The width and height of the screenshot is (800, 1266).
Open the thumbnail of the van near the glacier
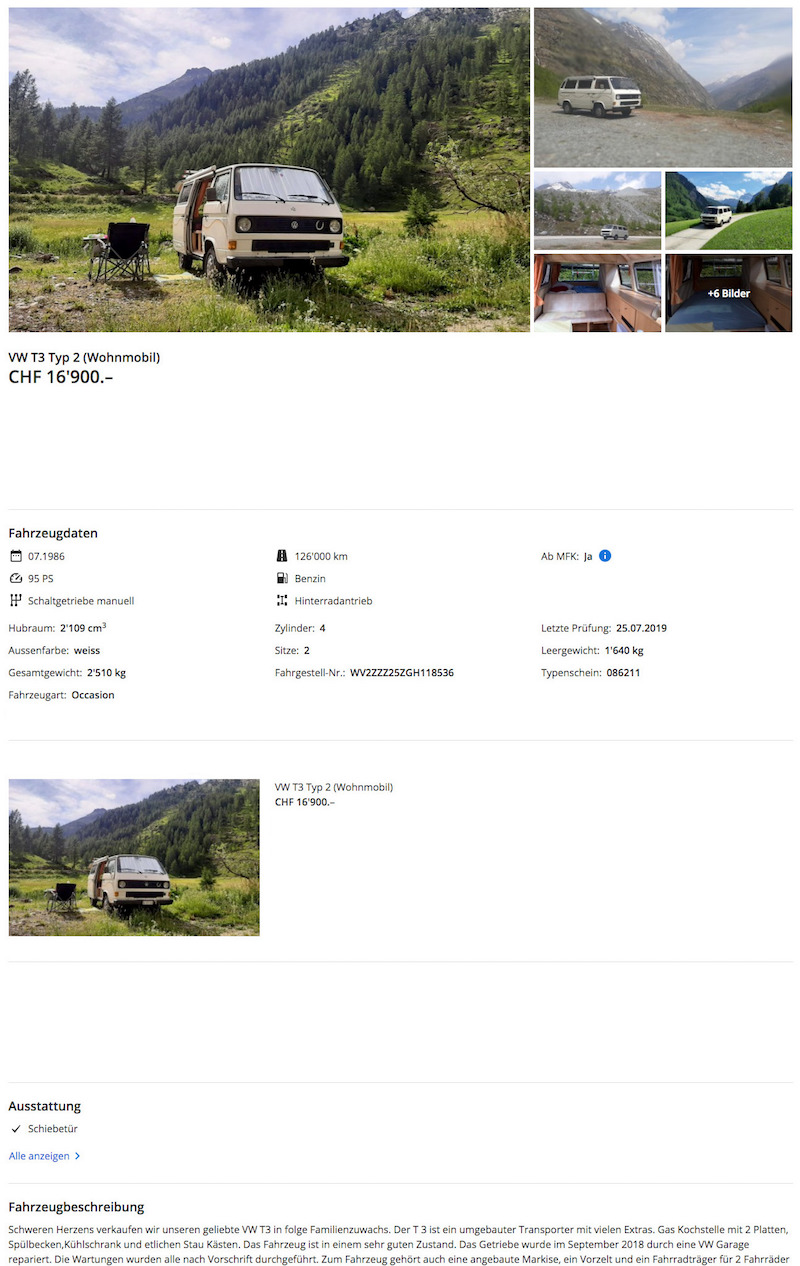[x=597, y=210]
